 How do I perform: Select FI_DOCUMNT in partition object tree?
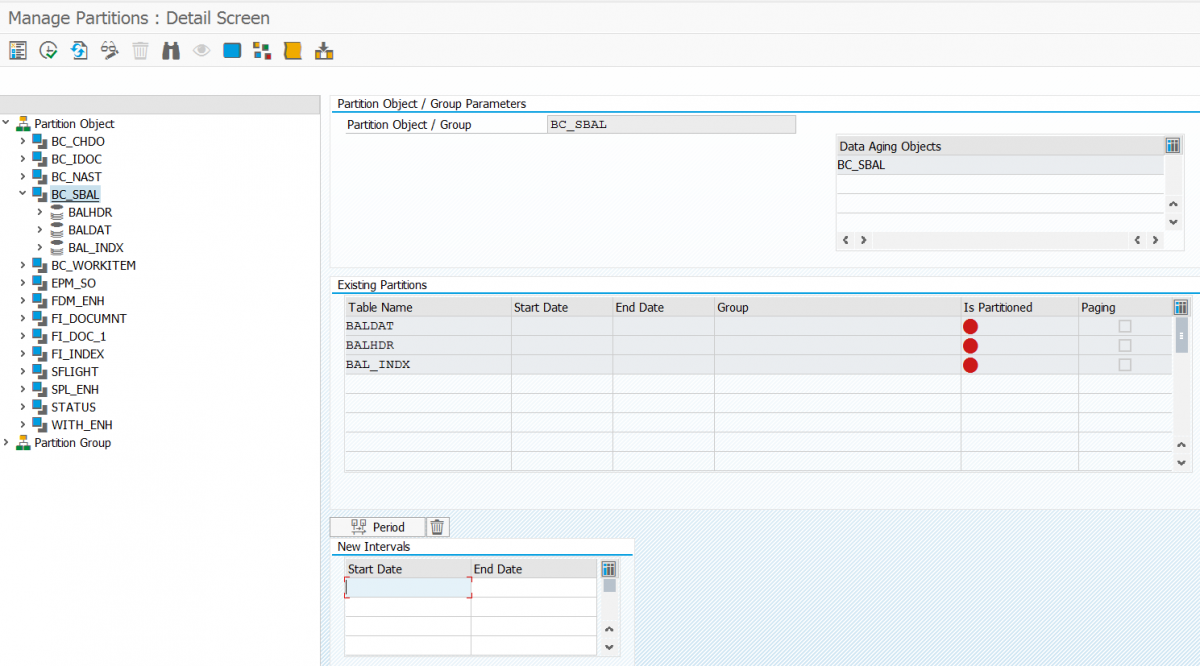click(89, 318)
